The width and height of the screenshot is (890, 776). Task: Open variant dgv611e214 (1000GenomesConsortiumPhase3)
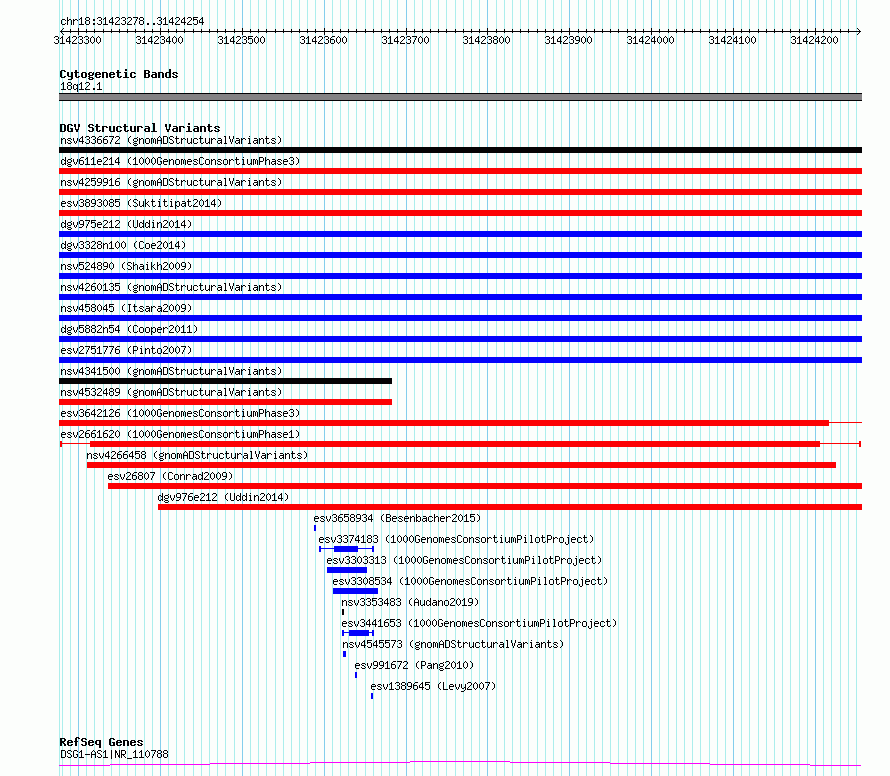click(x=180, y=161)
